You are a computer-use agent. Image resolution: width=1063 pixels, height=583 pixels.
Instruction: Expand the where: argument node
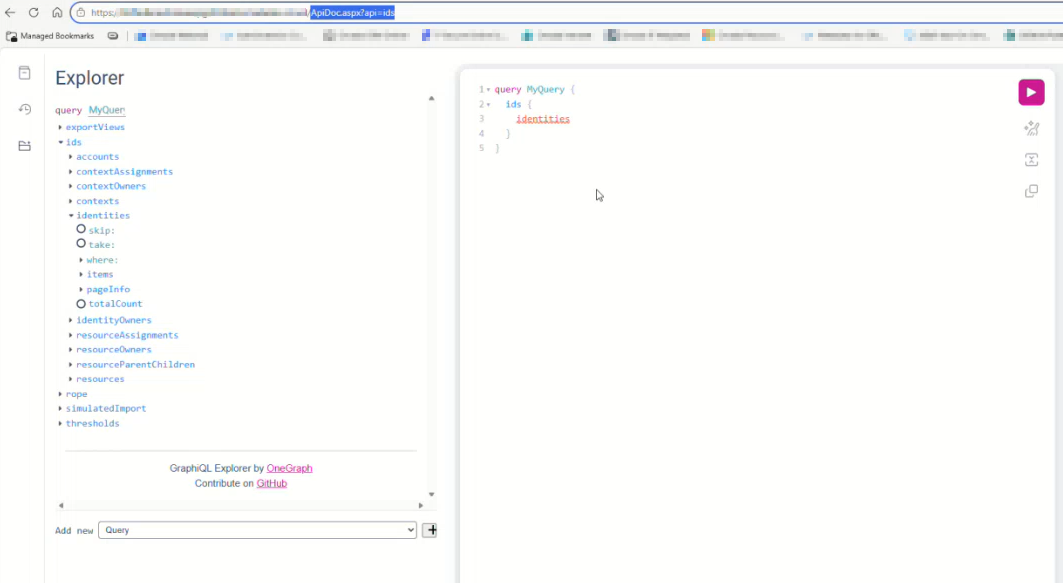[82, 259]
